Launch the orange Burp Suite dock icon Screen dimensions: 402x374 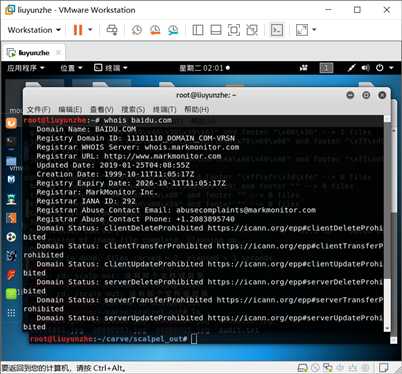coord(11,218)
